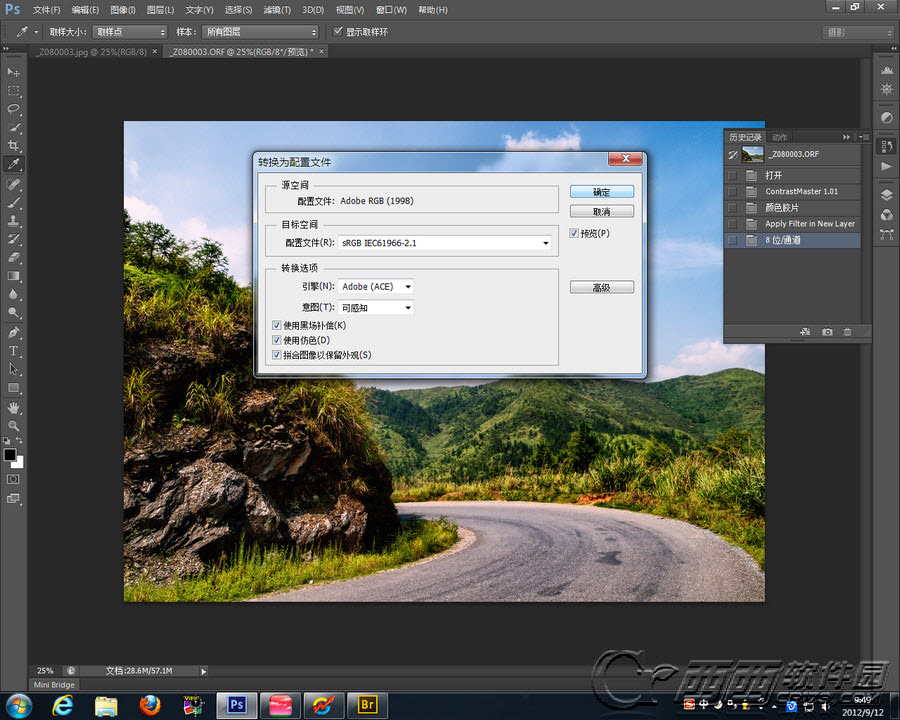Delete current state with the trash icon
The height and width of the screenshot is (720, 900).
(848, 331)
